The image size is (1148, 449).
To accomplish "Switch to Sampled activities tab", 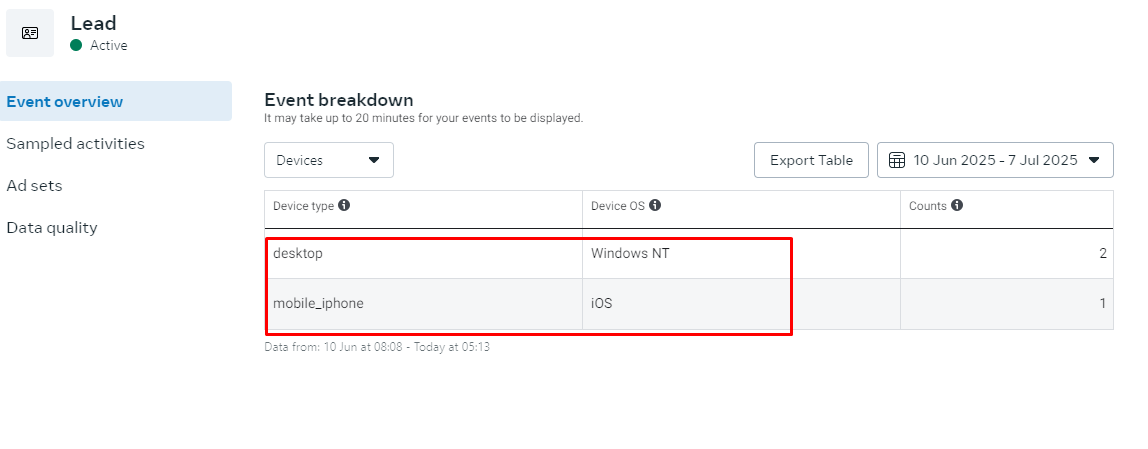I will 76,144.
